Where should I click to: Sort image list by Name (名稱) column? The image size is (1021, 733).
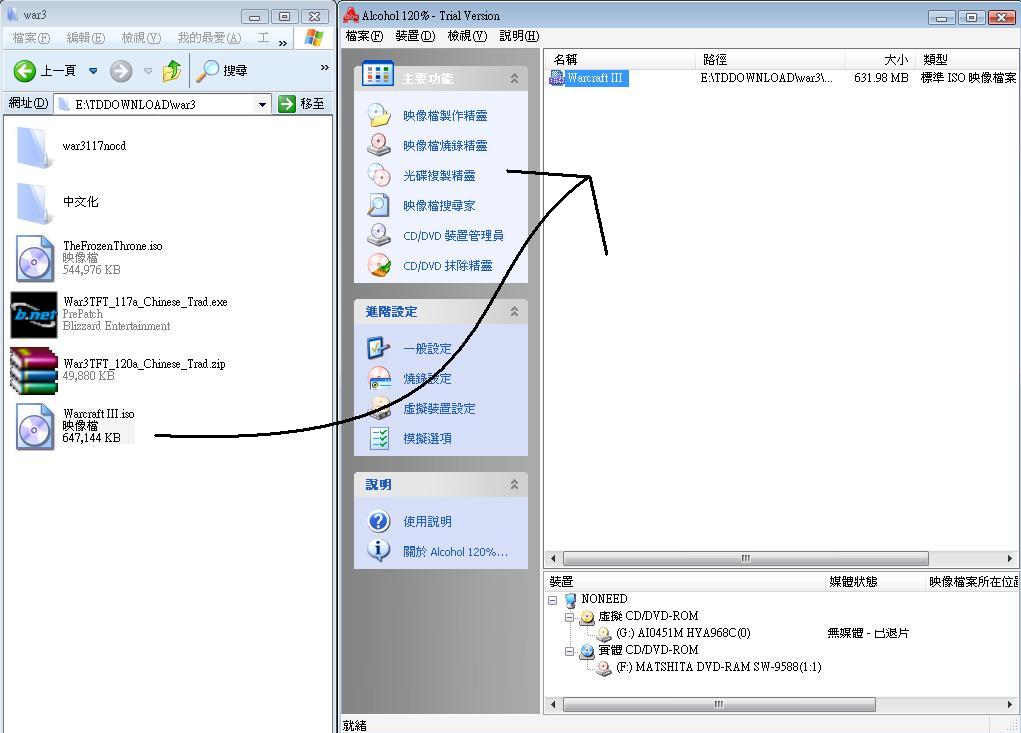(x=620, y=60)
